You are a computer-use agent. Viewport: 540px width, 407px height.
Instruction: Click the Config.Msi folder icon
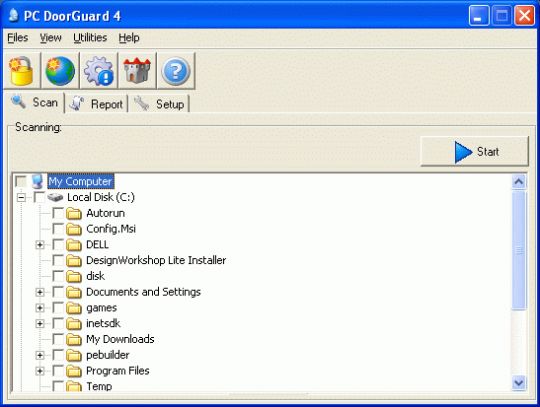tap(74, 229)
